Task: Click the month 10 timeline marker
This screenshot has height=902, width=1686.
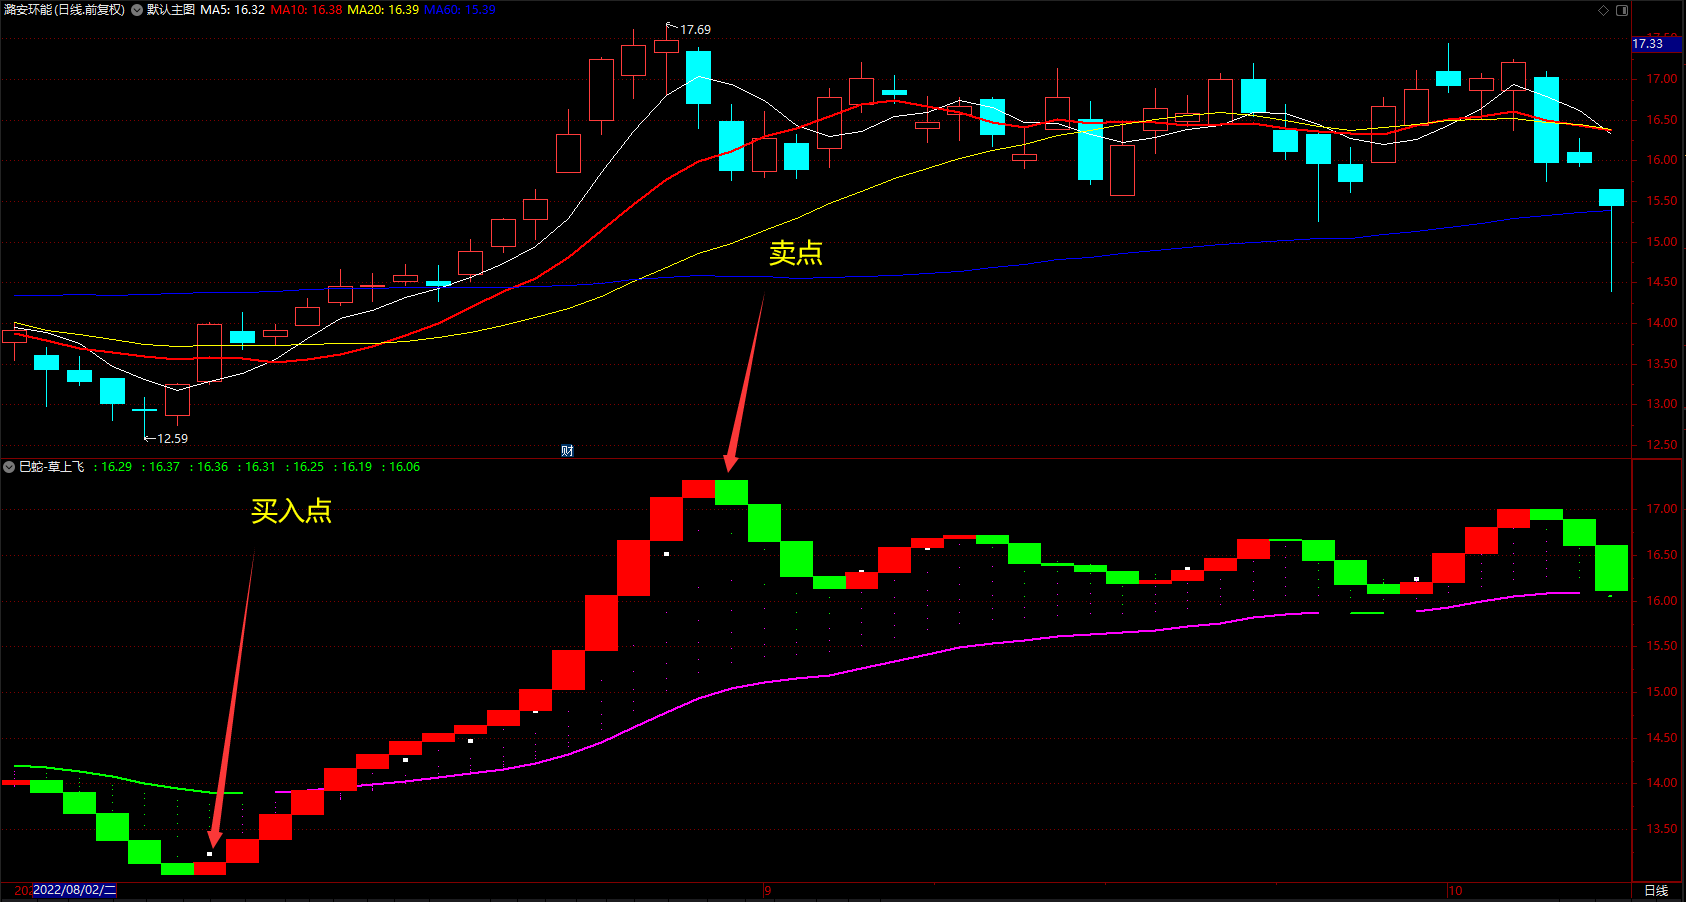Action: coord(1455,890)
